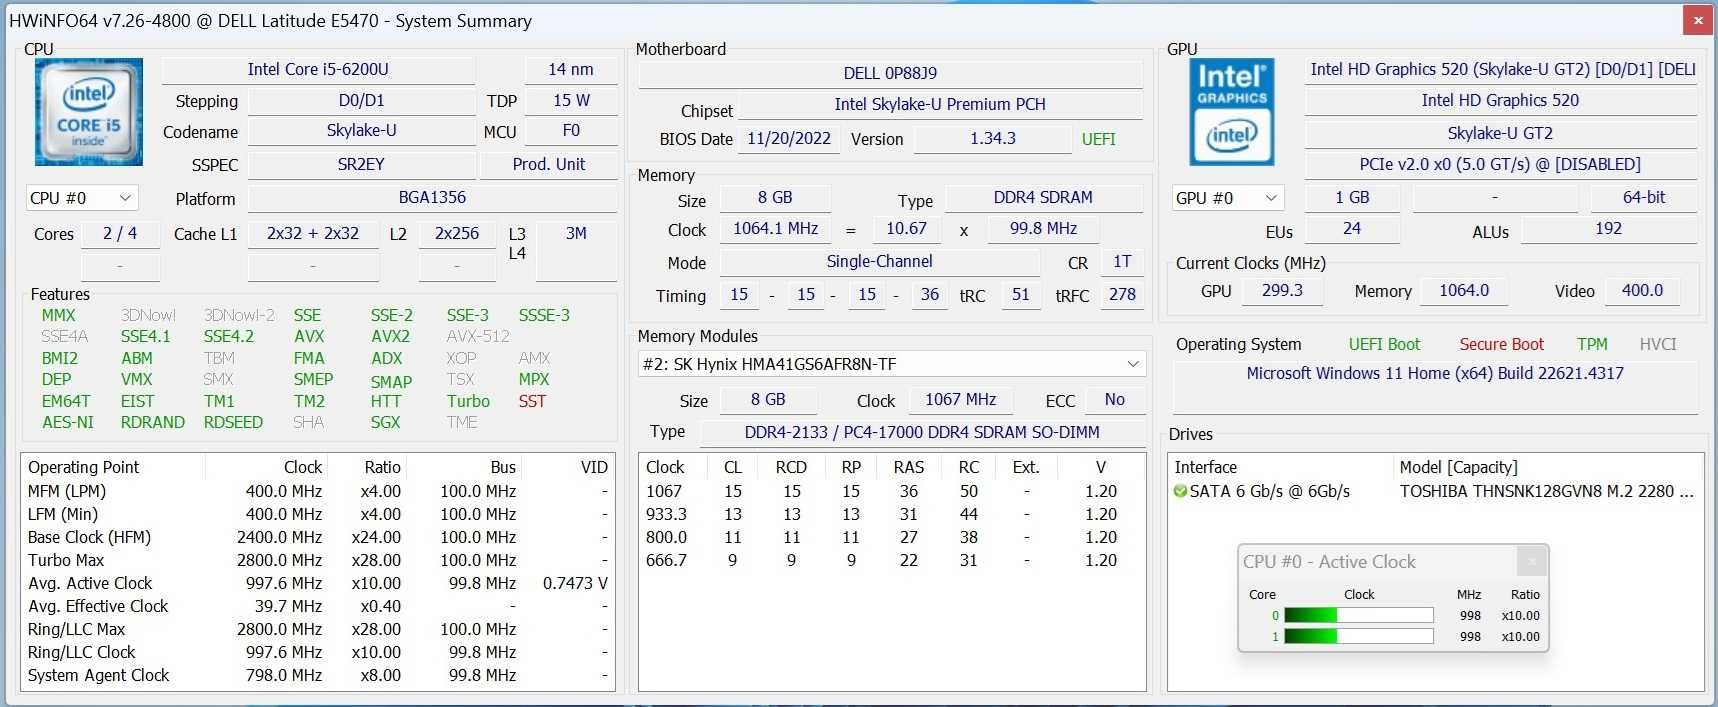Click the Single-Channel memory mode field
The width and height of the screenshot is (1718, 707).
[879, 262]
